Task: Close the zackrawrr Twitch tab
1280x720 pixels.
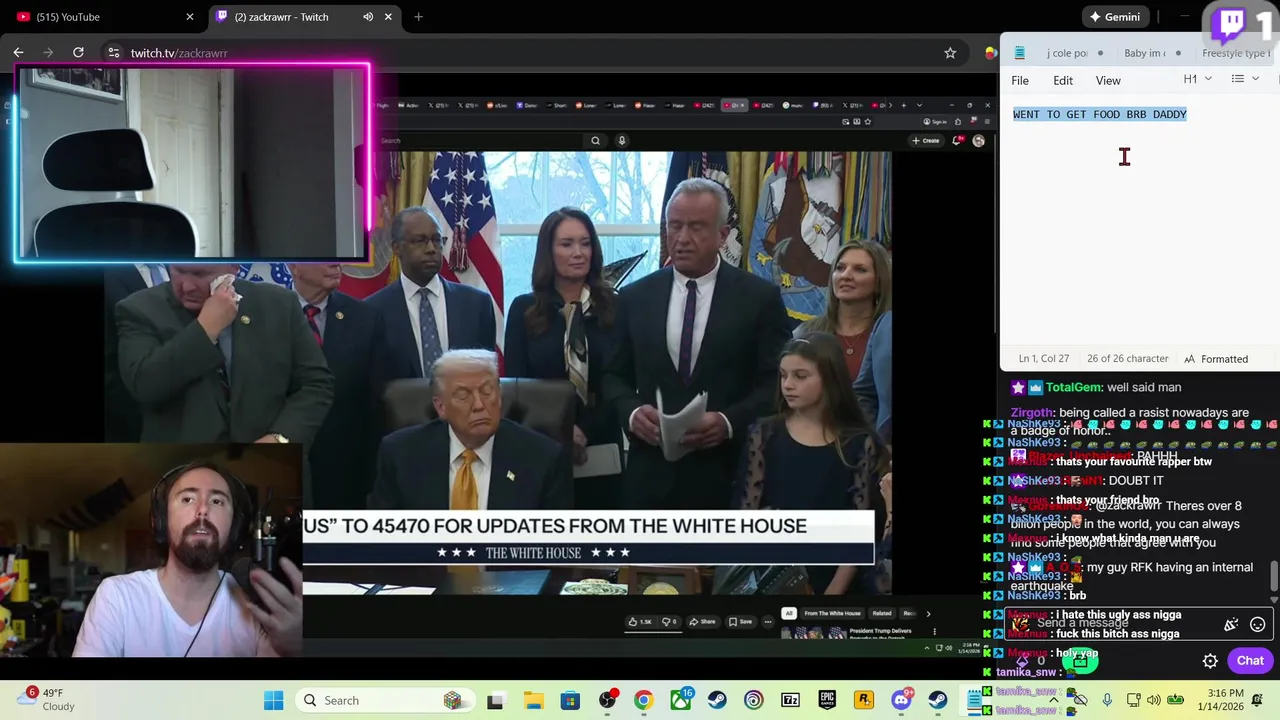Action: click(388, 17)
